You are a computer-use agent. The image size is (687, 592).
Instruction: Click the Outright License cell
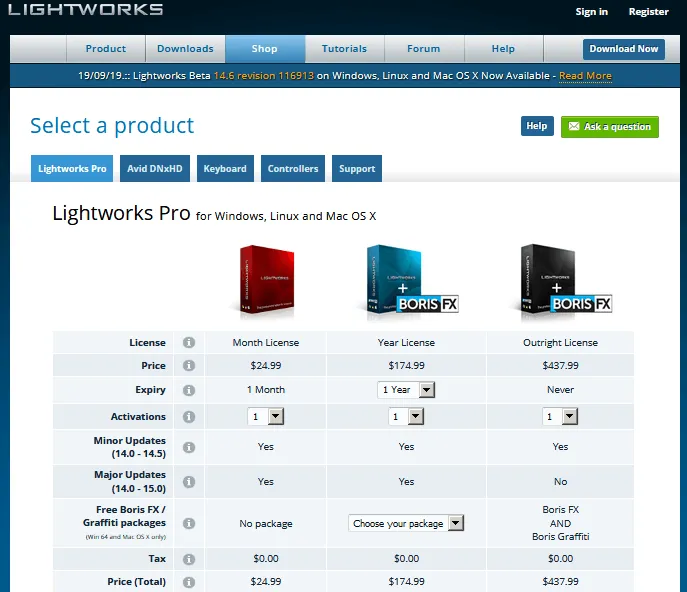tap(560, 343)
